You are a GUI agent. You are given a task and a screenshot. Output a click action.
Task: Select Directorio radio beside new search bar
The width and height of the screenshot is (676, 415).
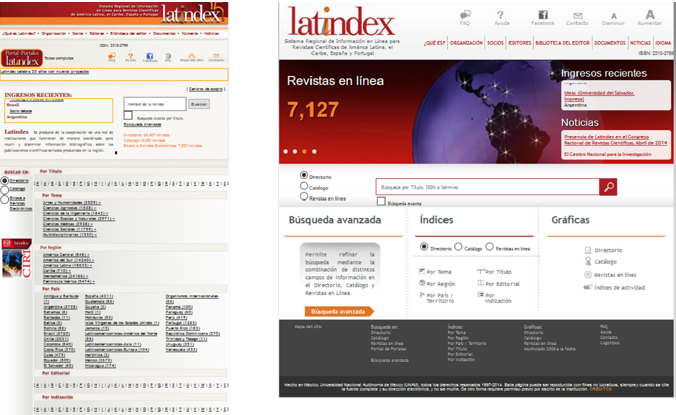tap(304, 175)
